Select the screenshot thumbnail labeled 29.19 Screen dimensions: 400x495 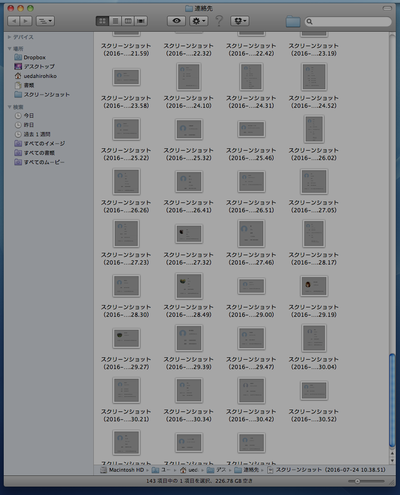click(314, 286)
